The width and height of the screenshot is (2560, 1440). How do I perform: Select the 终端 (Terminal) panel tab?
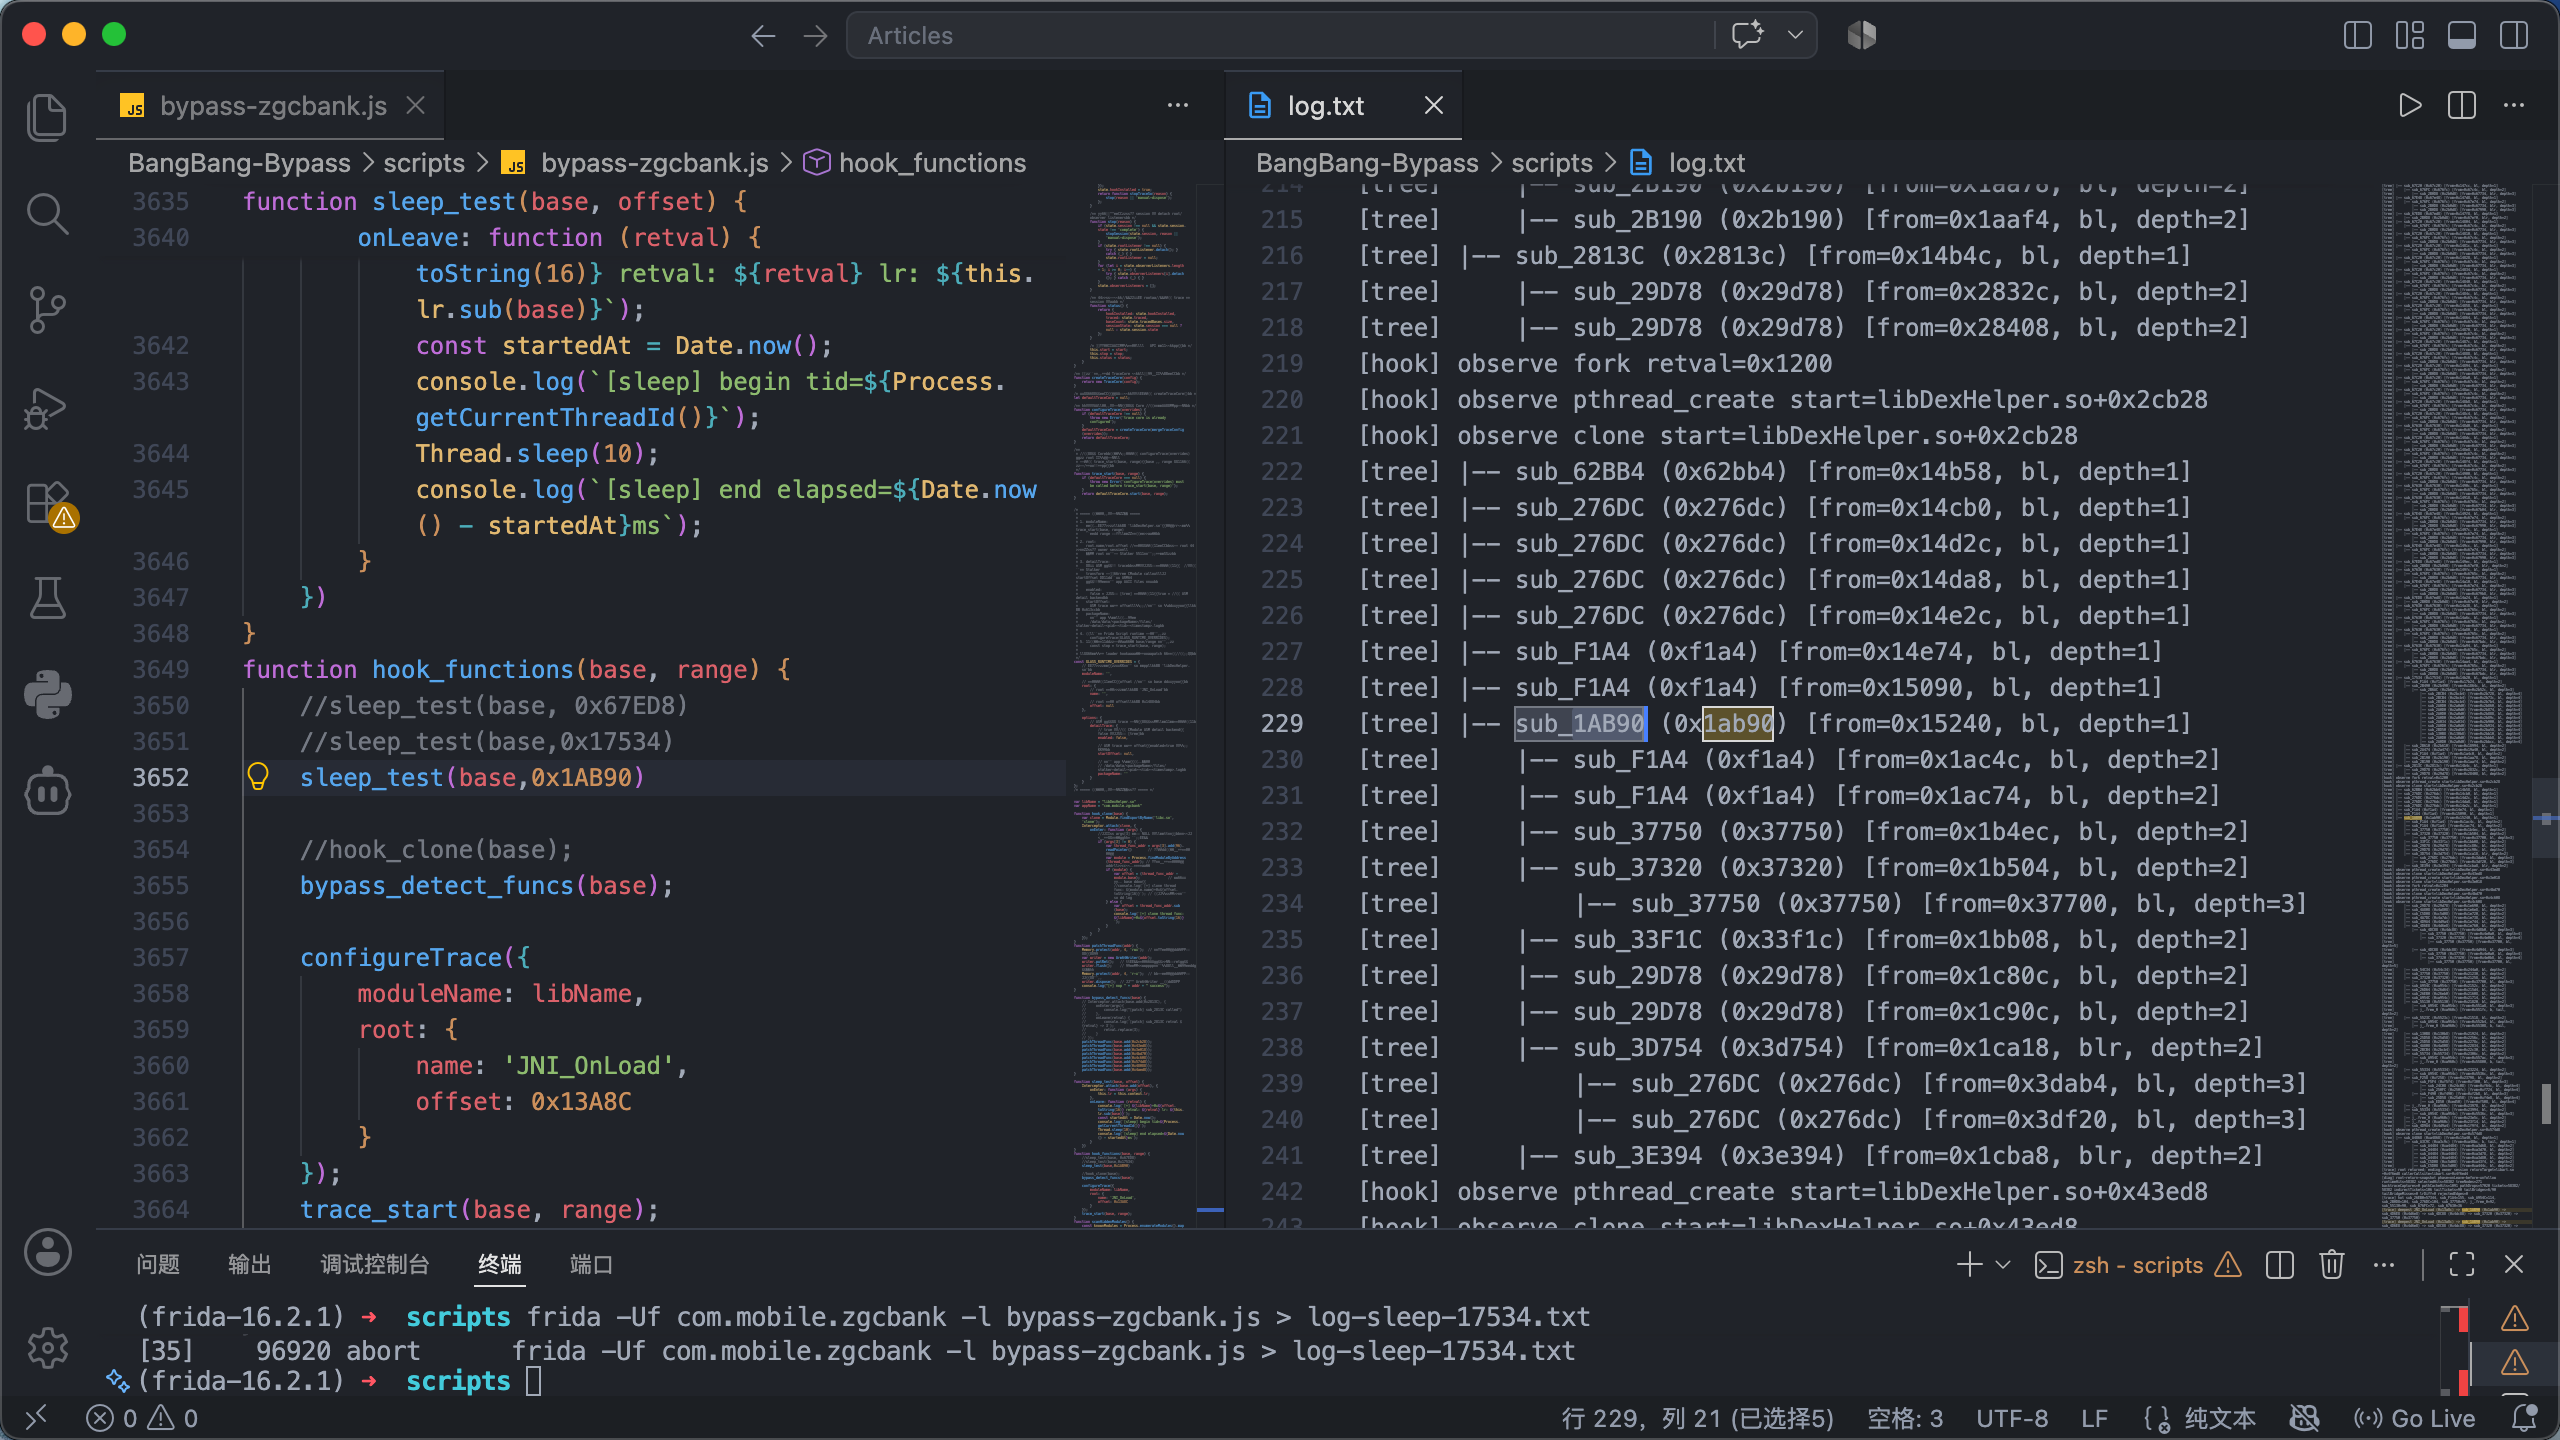point(500,1264)
